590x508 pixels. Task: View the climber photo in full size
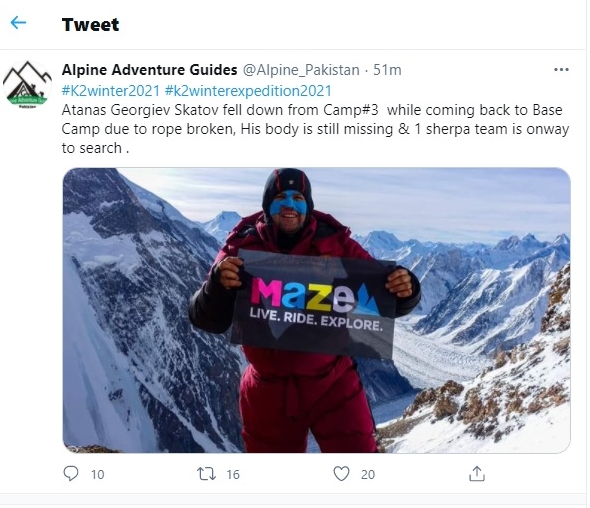[316, 310]
